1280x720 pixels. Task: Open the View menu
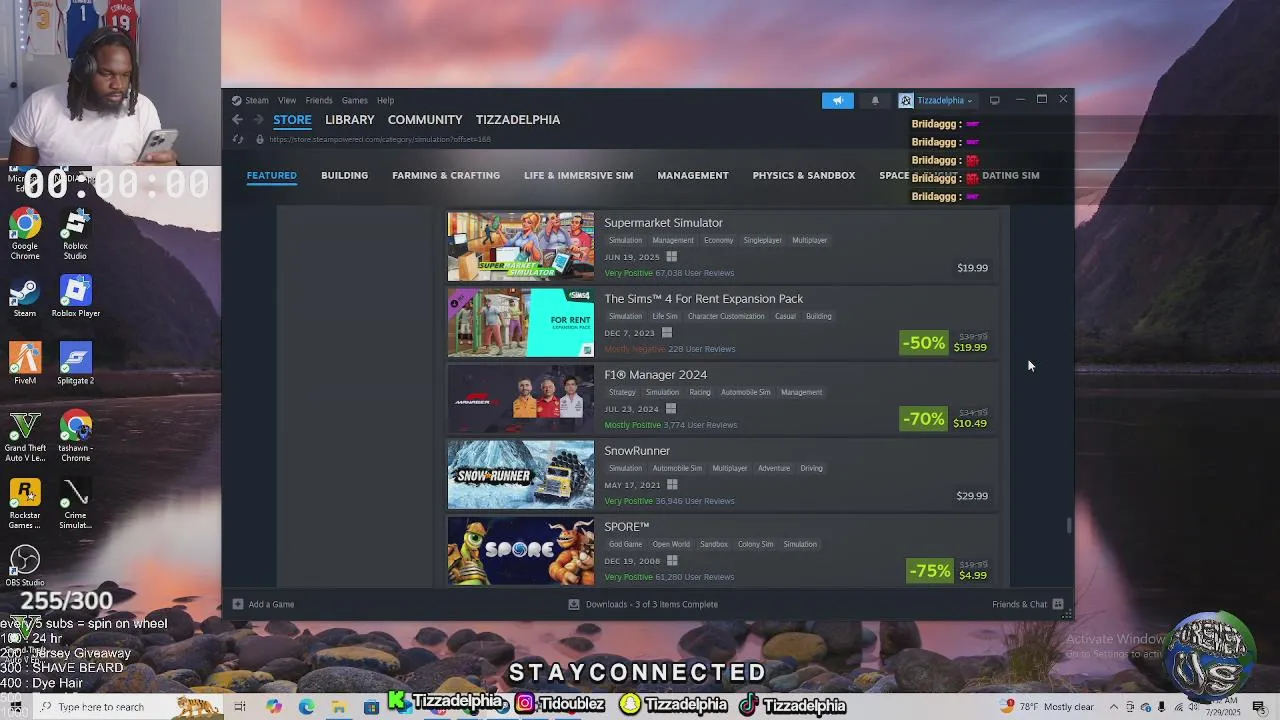[x=287, y=100]
